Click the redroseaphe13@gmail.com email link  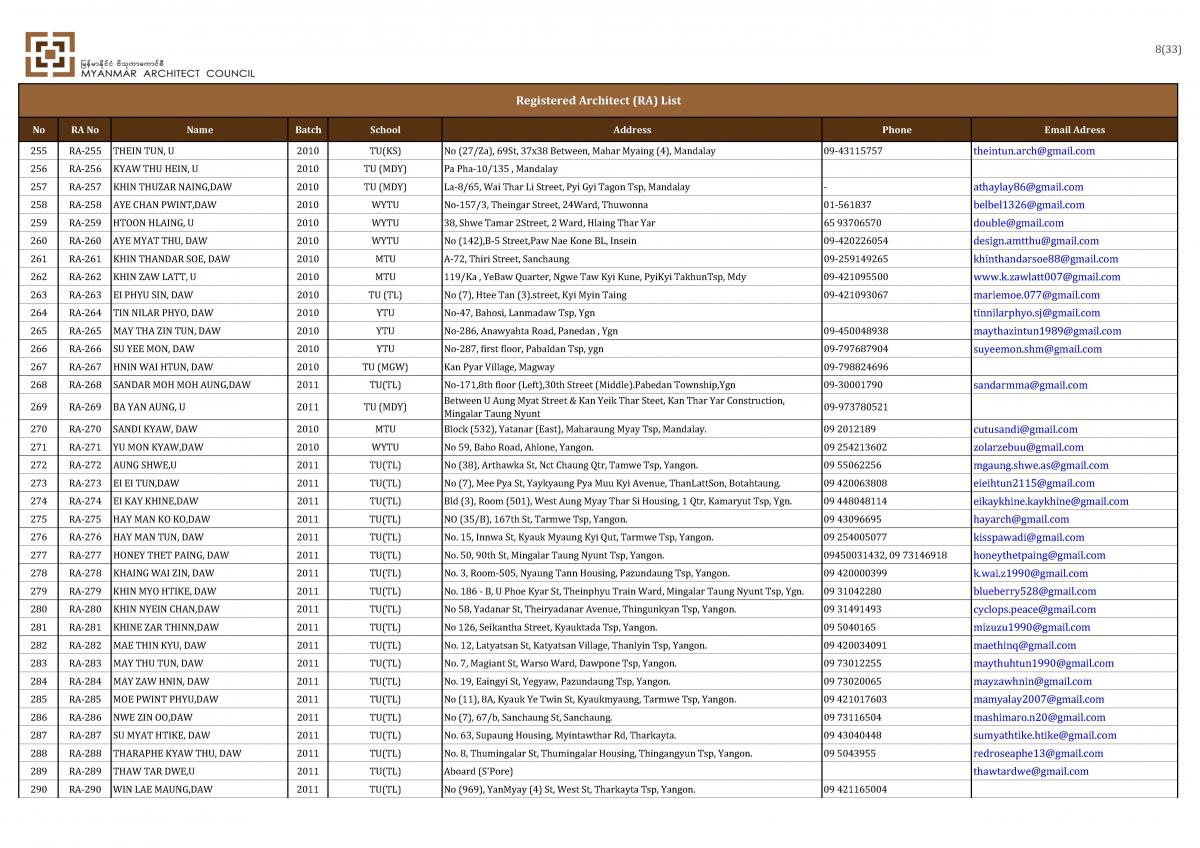pos(1038,753)
